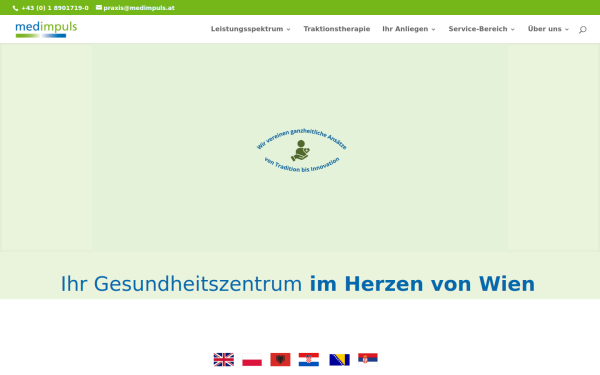Open the Über uns menu
This screenshot has height=375, width=600.
(x=545, y=29)
